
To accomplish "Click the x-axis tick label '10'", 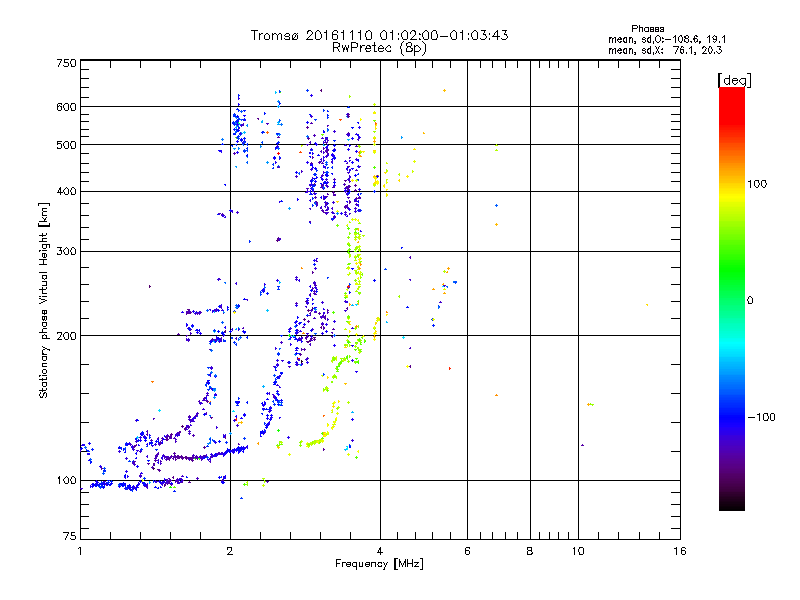I will (x=578, y=551).
